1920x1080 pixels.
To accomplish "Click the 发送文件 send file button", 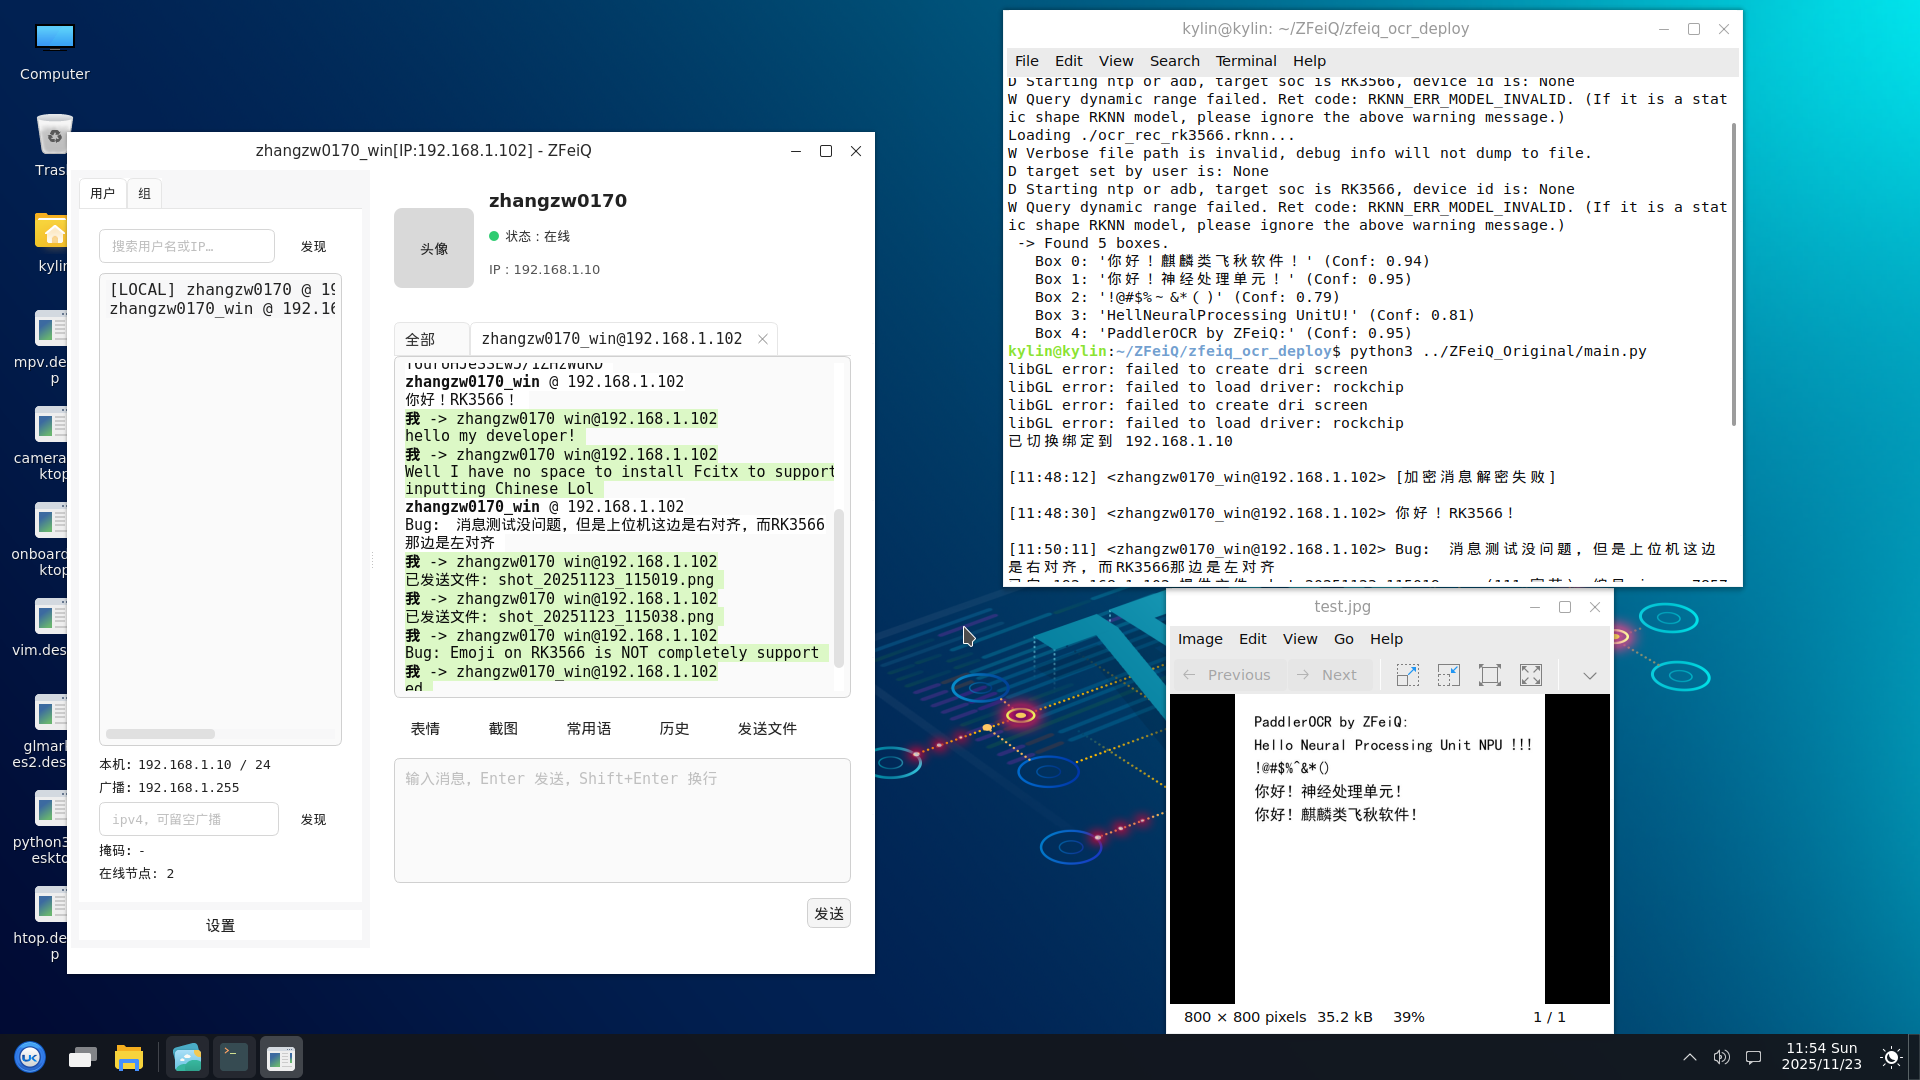I will coord(767,728).
